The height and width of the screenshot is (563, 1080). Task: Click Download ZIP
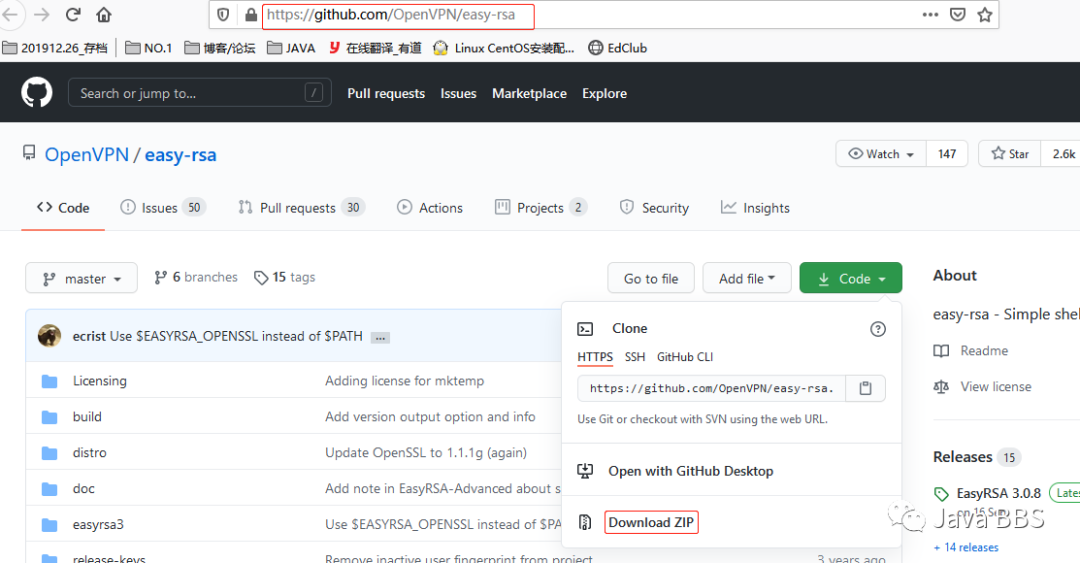pyautogui.click(x=651, y=522)
